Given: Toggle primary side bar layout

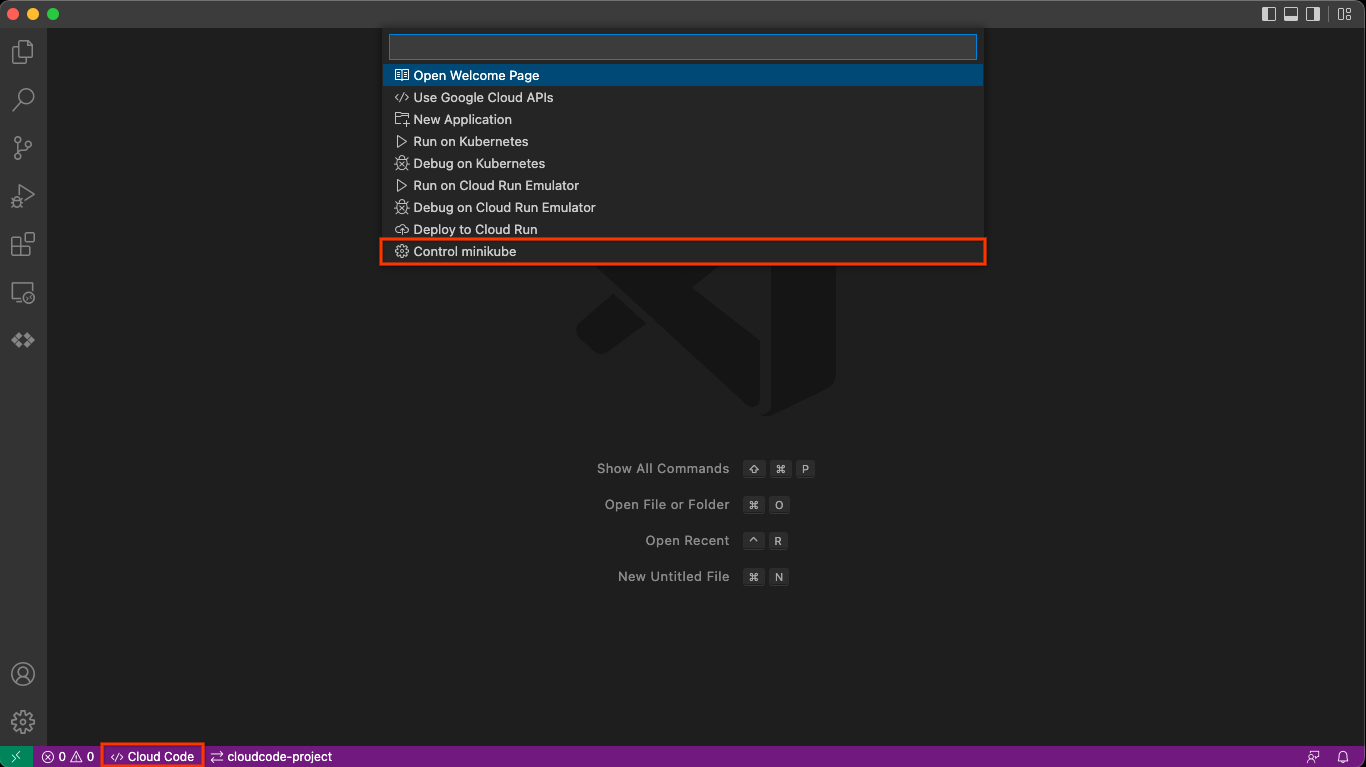Looking at the screenshot, I should click(1269, 14).
